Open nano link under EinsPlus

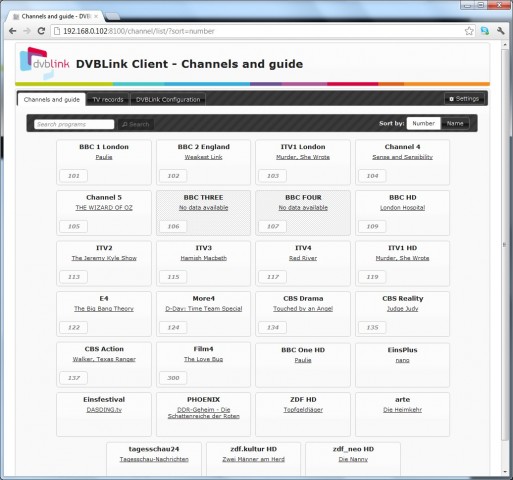[x=402, y=360]
